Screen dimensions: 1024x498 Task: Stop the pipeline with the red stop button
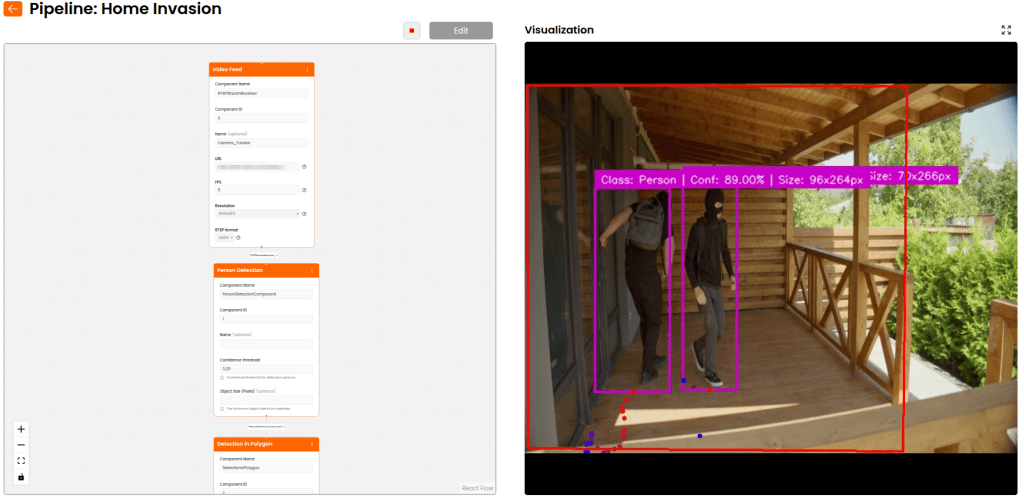pyautogui.click(x=412, y=30)
